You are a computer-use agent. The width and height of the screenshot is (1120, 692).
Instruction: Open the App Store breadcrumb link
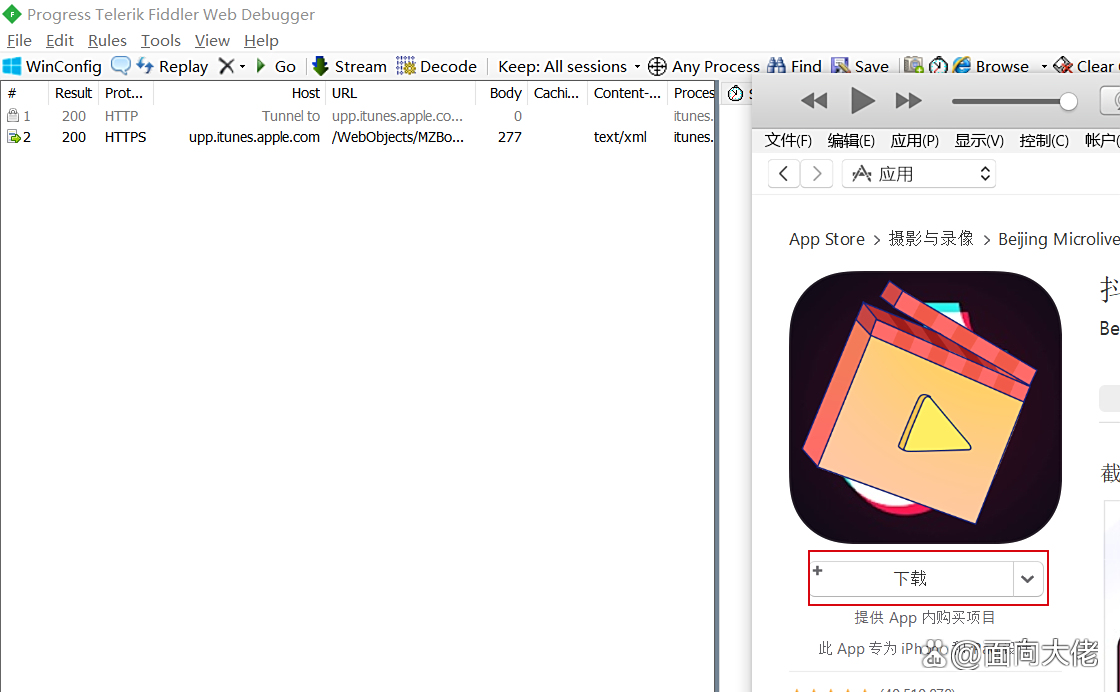tap(826, 239)
